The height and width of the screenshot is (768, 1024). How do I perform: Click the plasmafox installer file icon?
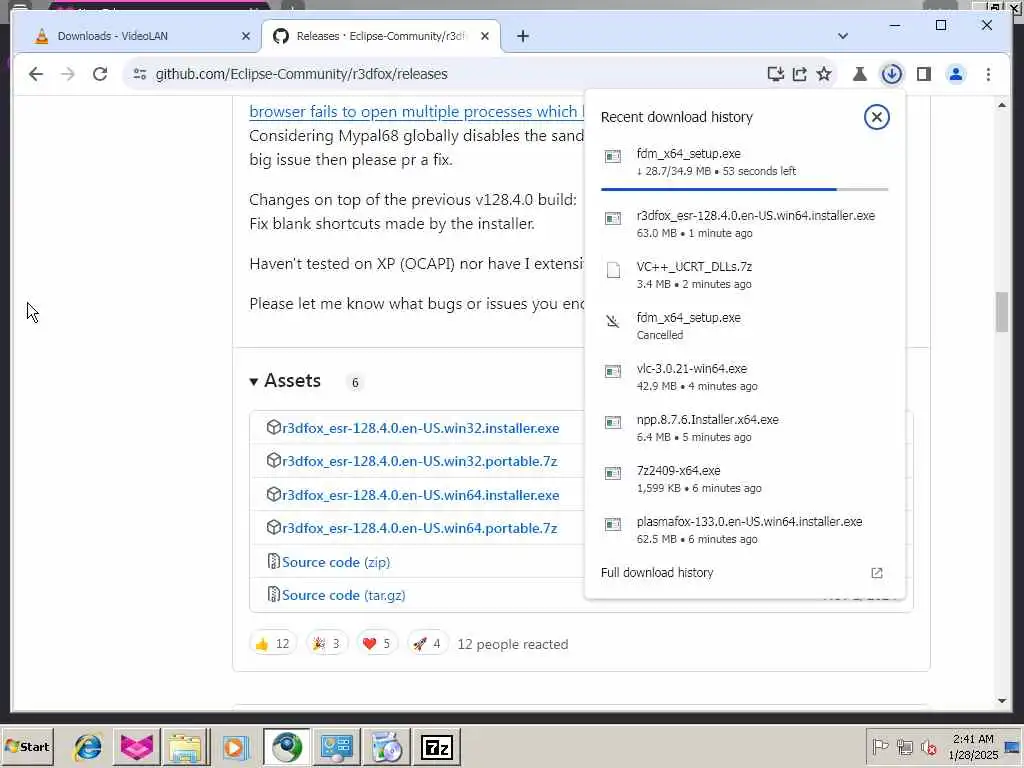(x=613, y=524)
